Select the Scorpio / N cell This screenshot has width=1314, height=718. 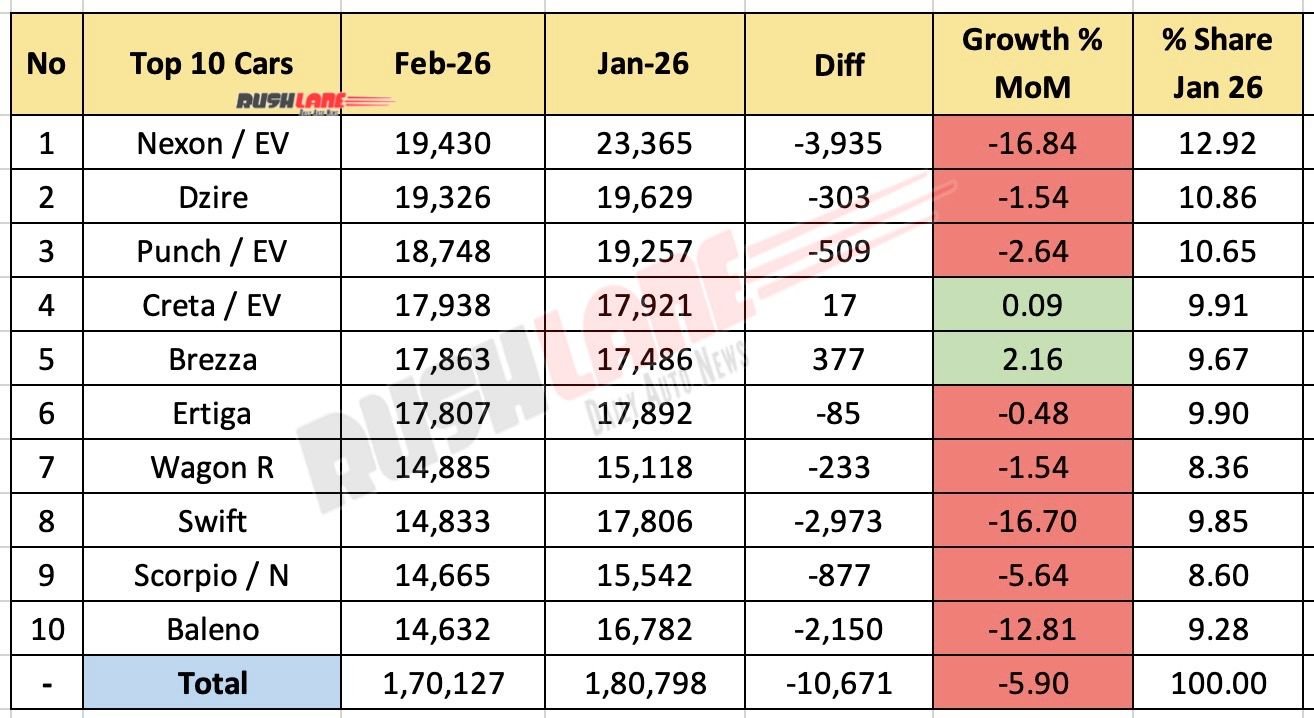212,575
